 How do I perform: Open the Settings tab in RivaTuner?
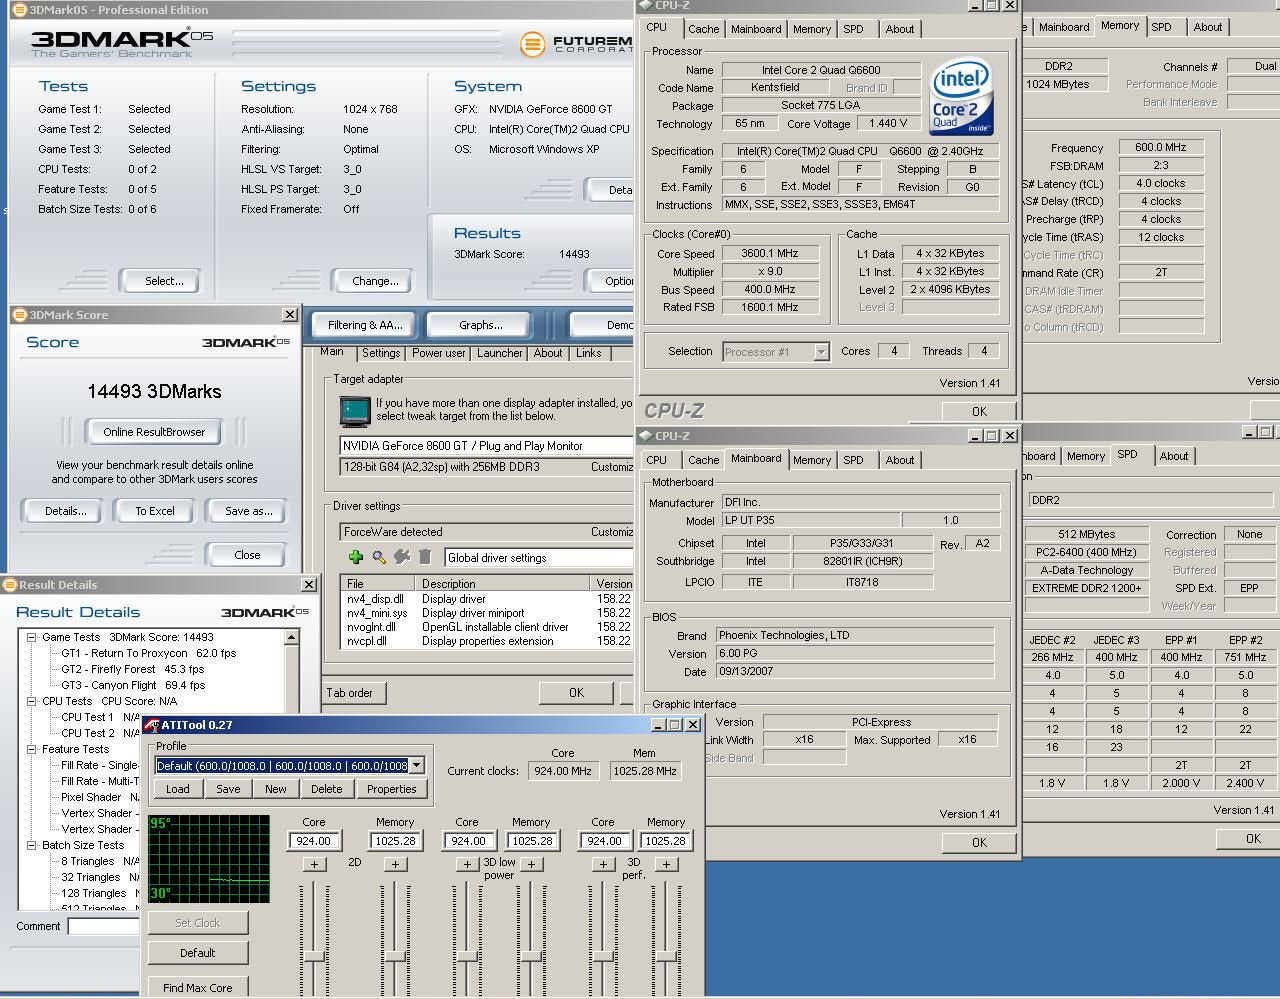(381, 353)
